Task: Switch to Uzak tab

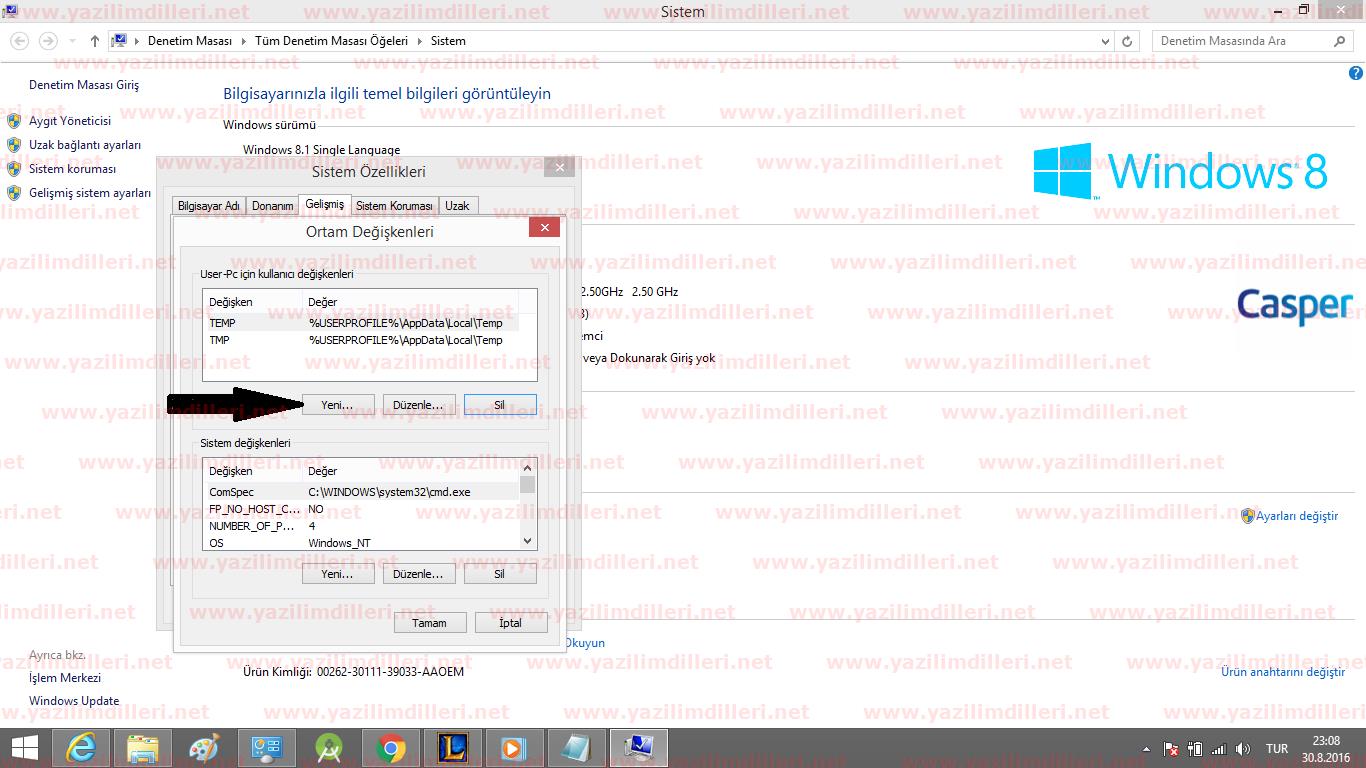Action: coord(457,206)
